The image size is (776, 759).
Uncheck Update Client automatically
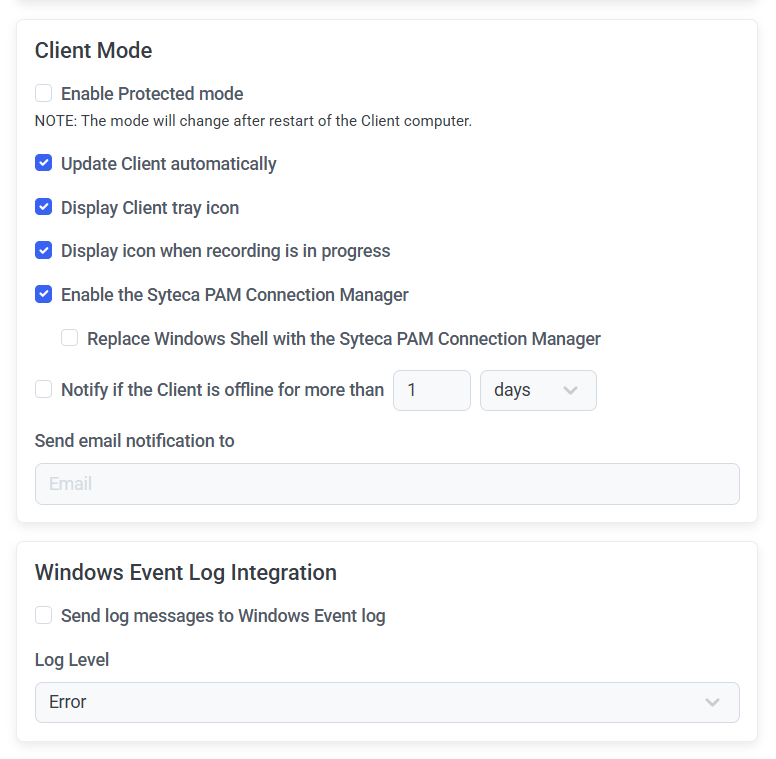coord(43,163)
